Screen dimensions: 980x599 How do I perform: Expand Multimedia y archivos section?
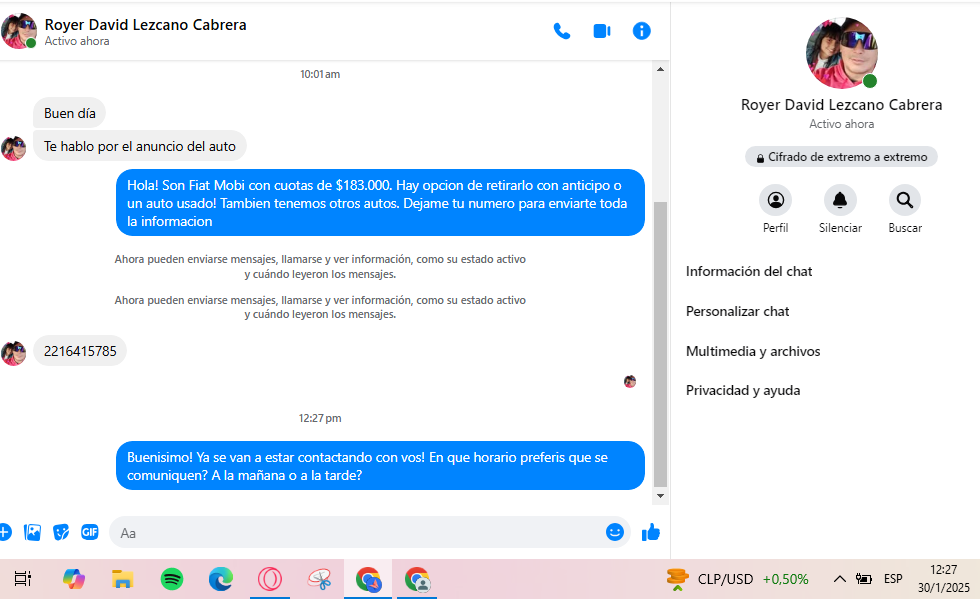(753, 351)
